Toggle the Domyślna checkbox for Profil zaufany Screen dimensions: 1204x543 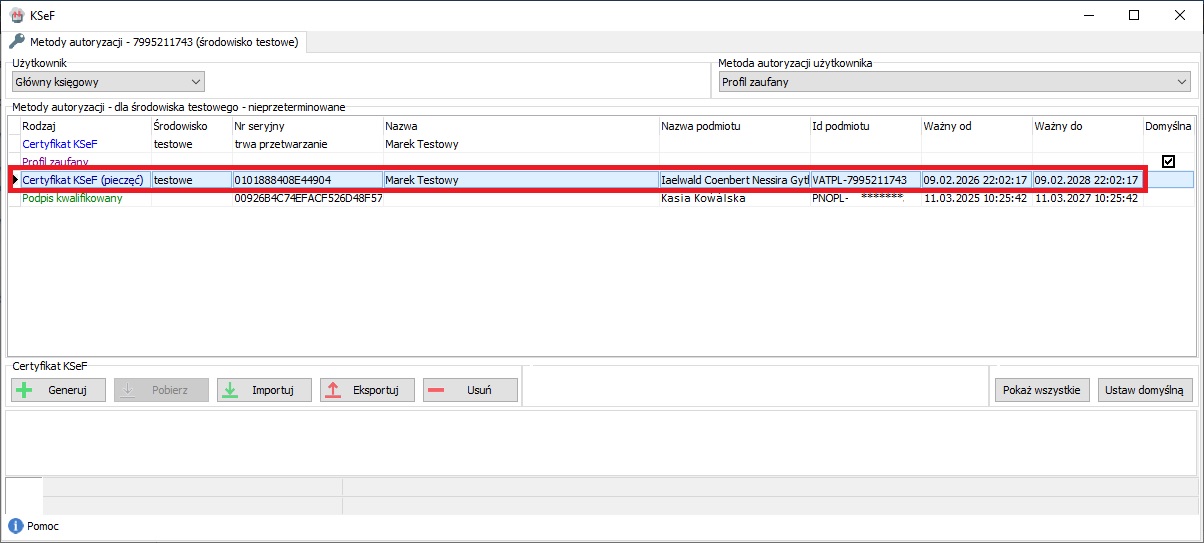(1167, 161)
